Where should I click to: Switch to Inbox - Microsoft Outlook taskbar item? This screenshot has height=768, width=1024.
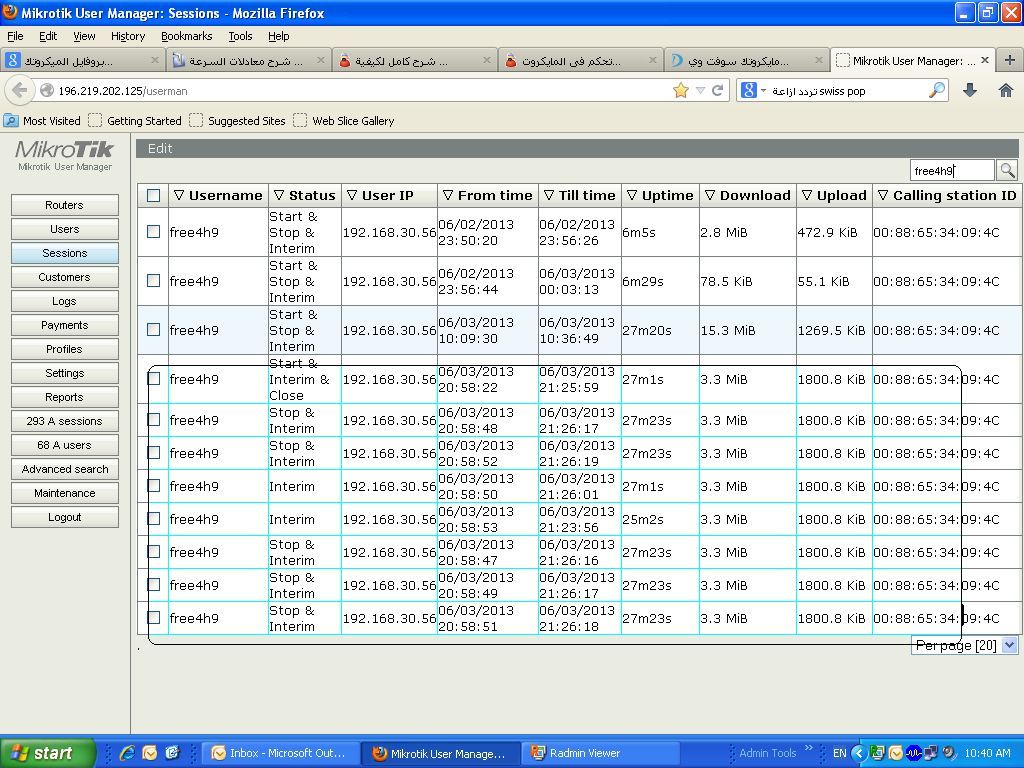click(280, 753)
